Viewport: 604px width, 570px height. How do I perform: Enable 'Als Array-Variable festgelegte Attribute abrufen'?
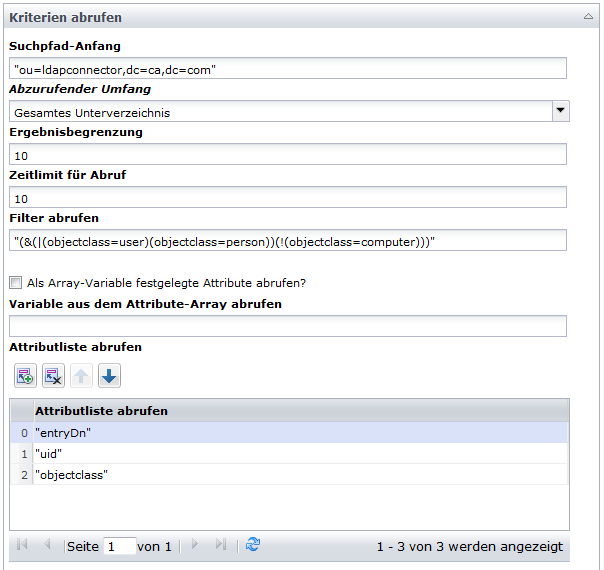(16, 283)
